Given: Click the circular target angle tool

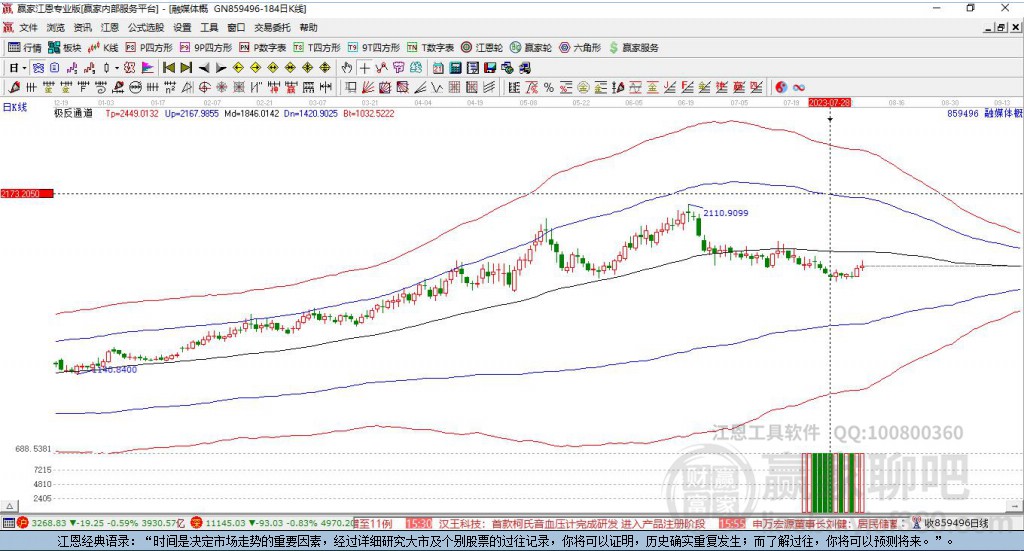Looking at the screenshot, I should pos(204,87).
